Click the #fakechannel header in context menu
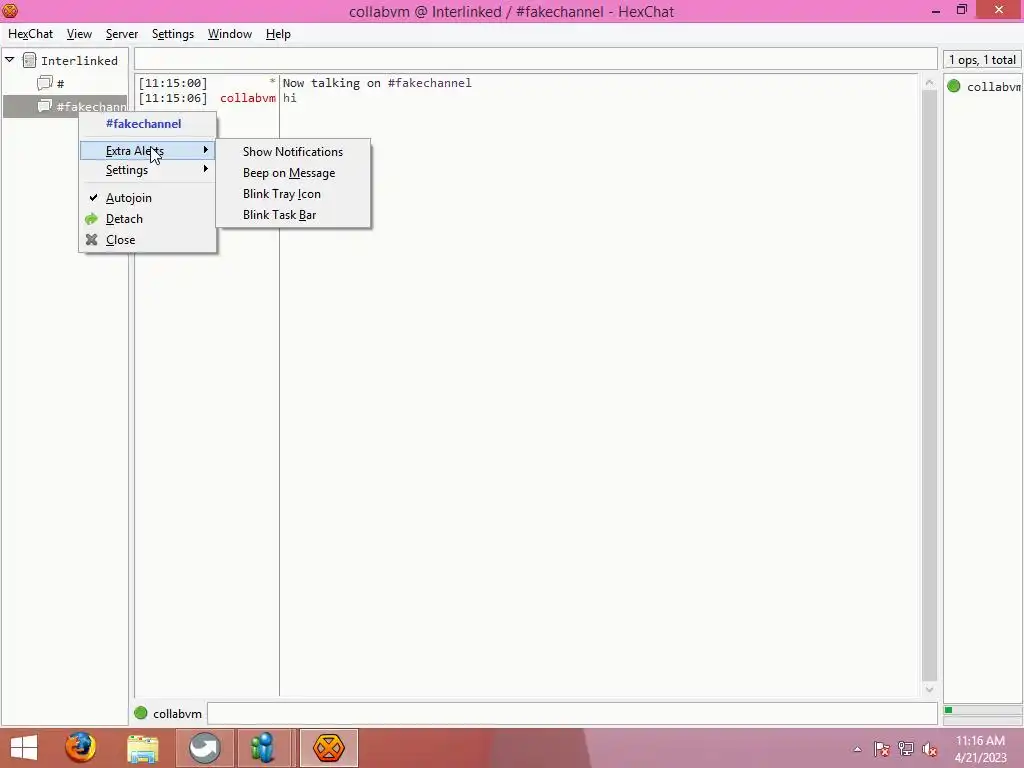Screen dimensions: 1024x768 (144, 123)
